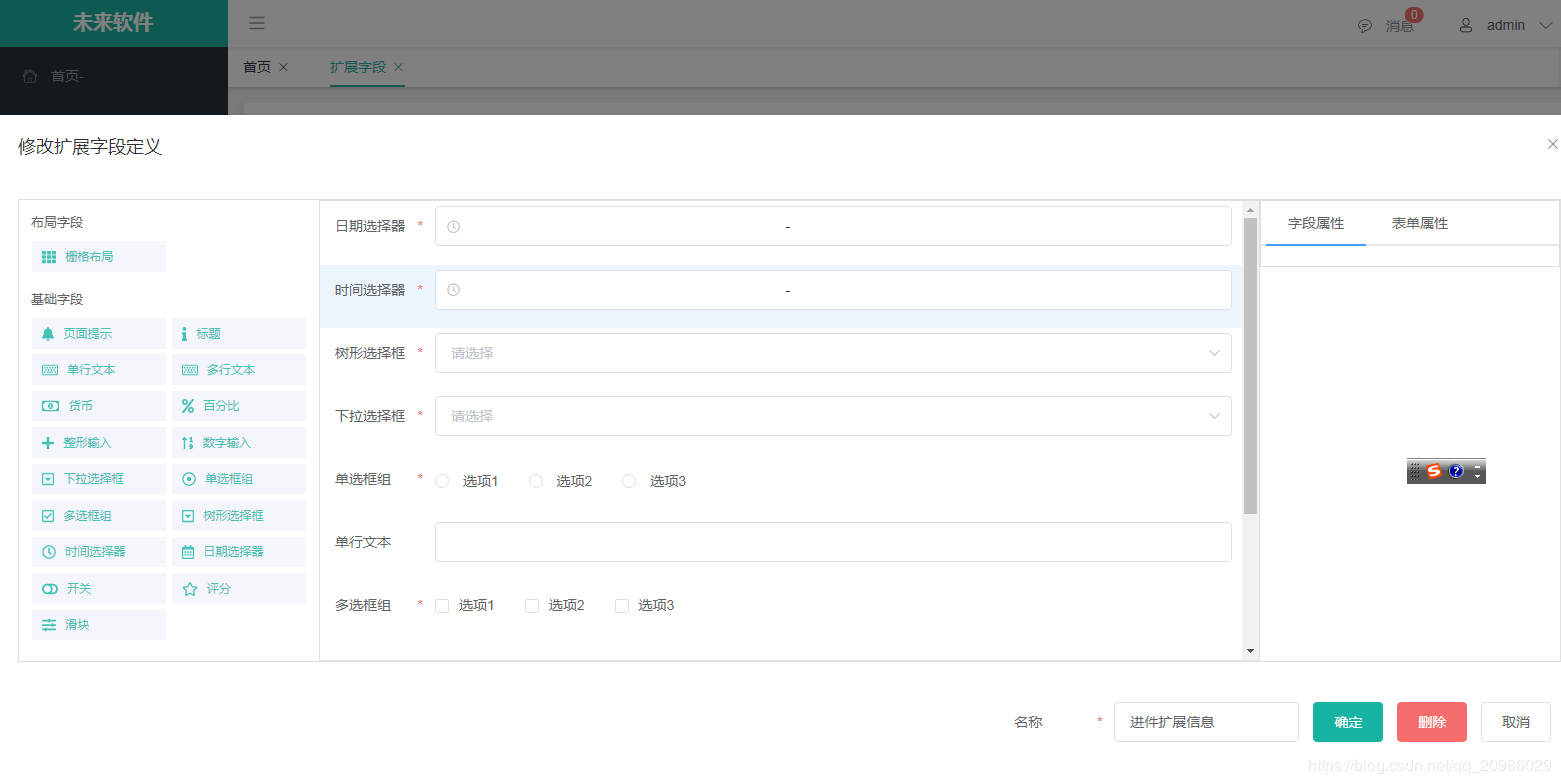This screenshot has width=1561, height=784.
Task: Click the red 删除 button
Action: (x=1432, y=722)
